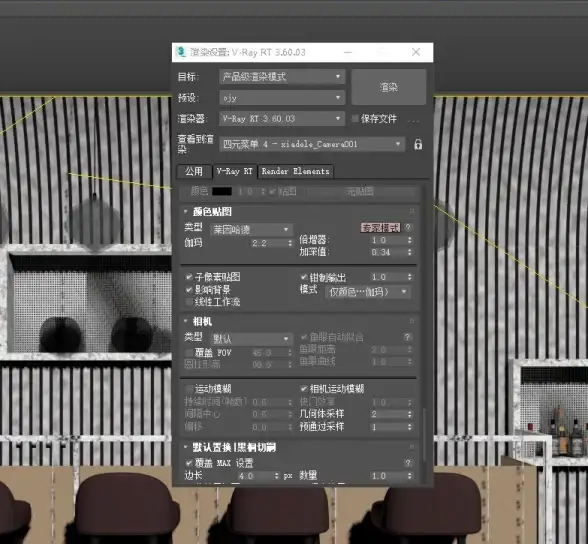Open the 目标 (target) render mode dropdown
This screenshot has height=544, width=588.
pos(282,76)
